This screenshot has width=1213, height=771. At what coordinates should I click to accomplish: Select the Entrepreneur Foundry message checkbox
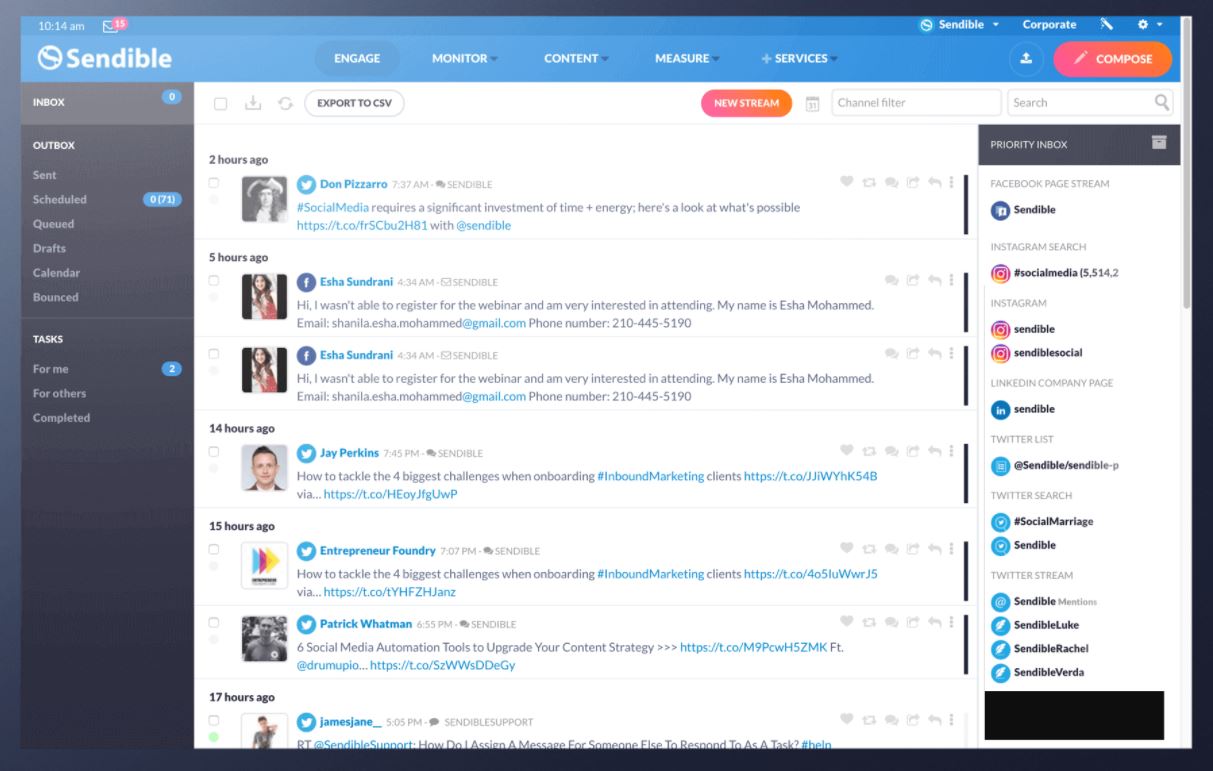point(214,549)
